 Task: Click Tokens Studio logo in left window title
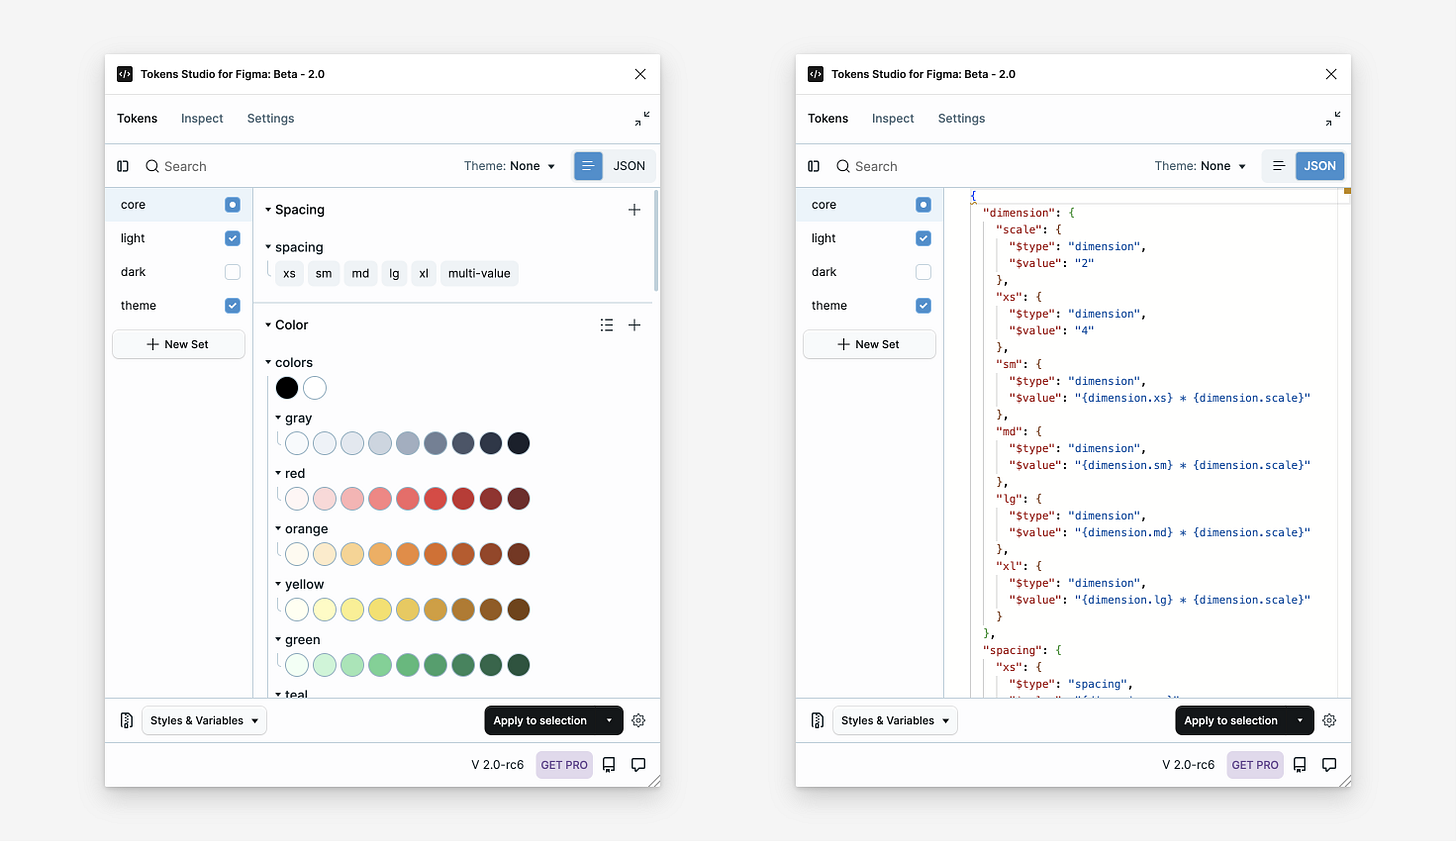click(125, 74)
